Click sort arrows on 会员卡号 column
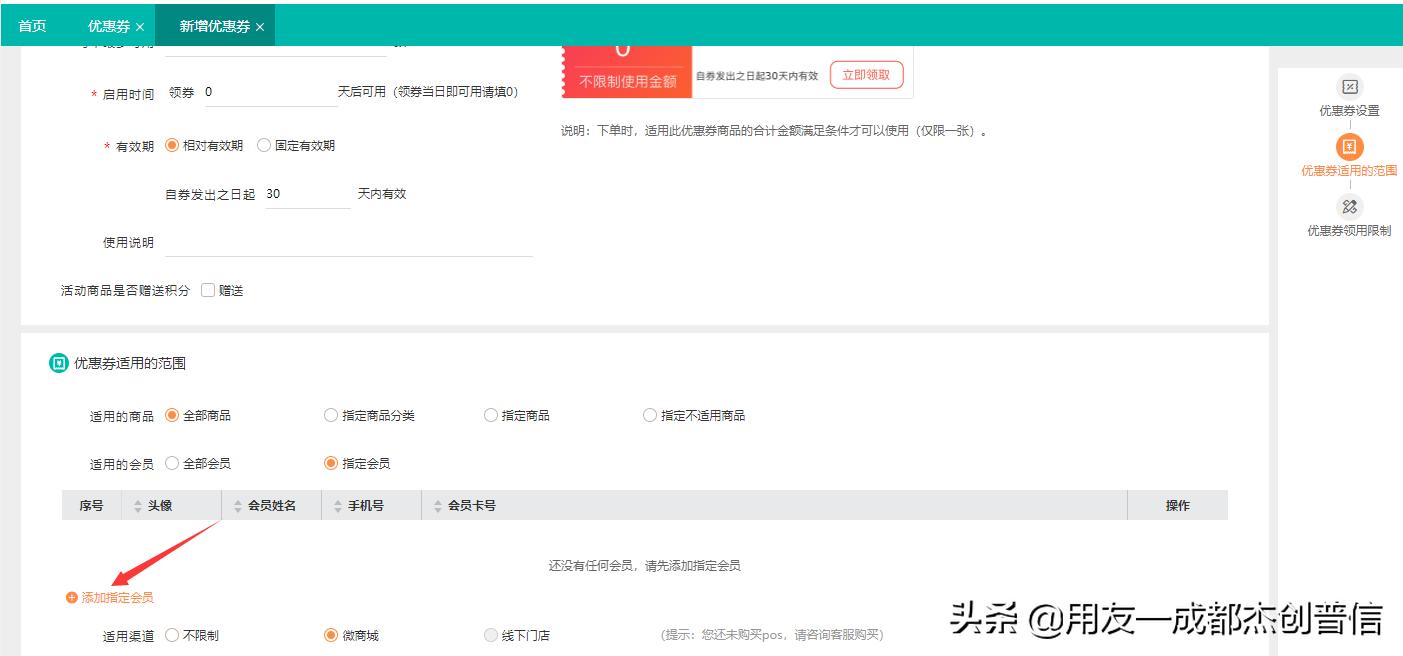Screen dimensions: 1403x656 [x=436, y=505]
